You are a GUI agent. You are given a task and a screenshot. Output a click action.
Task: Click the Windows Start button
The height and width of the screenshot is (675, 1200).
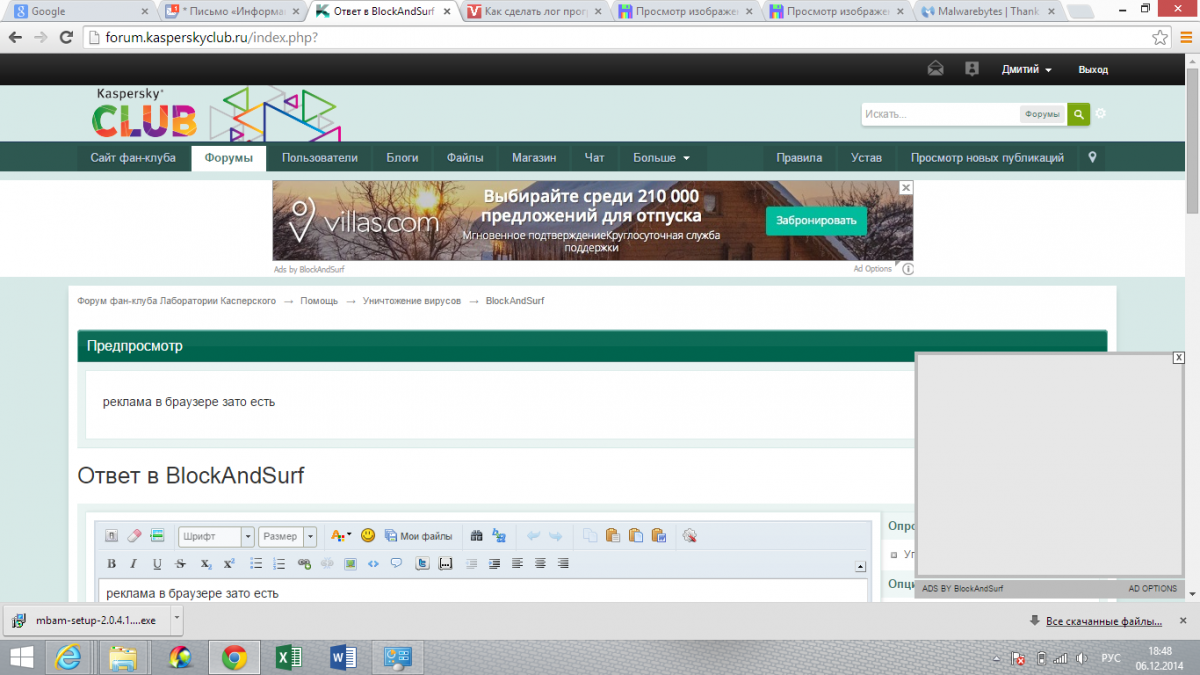click(x=19, y=657)
